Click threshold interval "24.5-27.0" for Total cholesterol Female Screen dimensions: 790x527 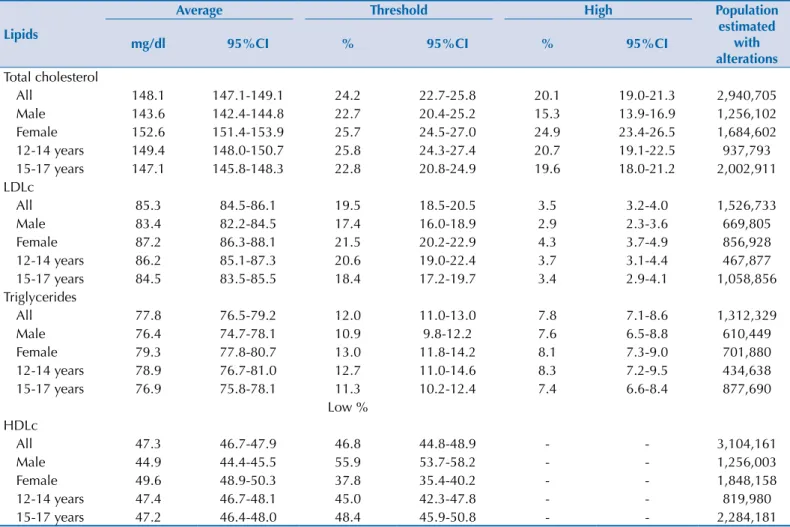pos(447,132)
